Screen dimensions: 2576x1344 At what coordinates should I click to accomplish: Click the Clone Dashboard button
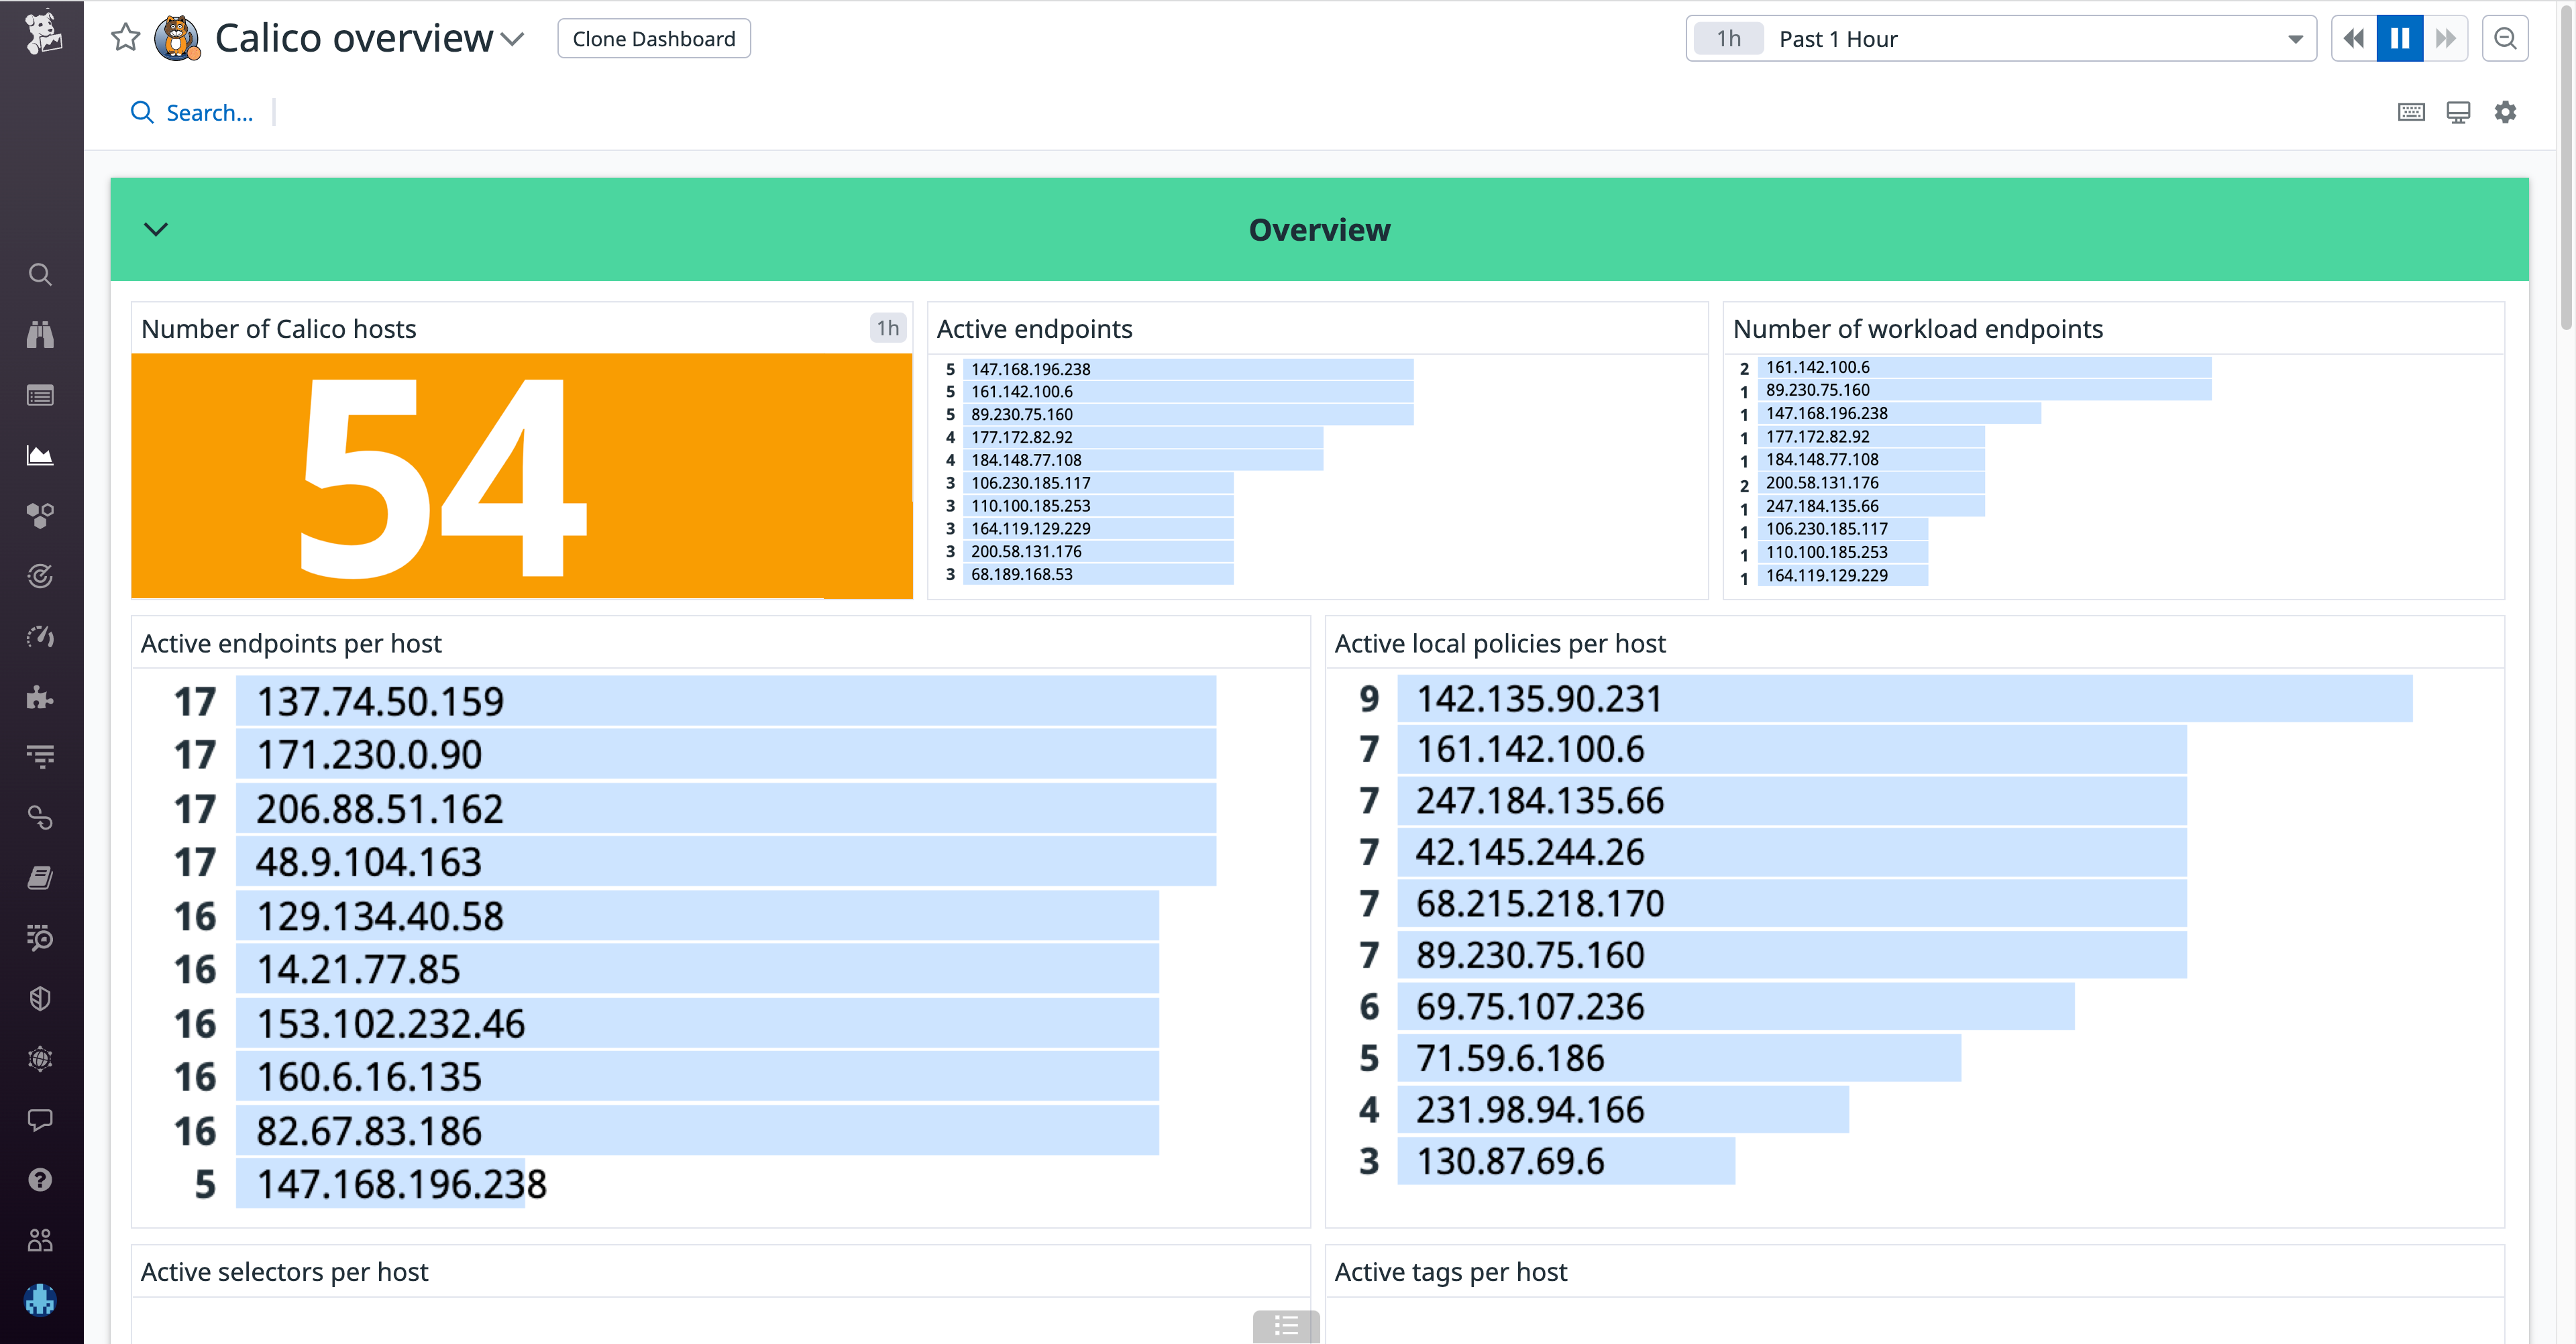(653, 38)
